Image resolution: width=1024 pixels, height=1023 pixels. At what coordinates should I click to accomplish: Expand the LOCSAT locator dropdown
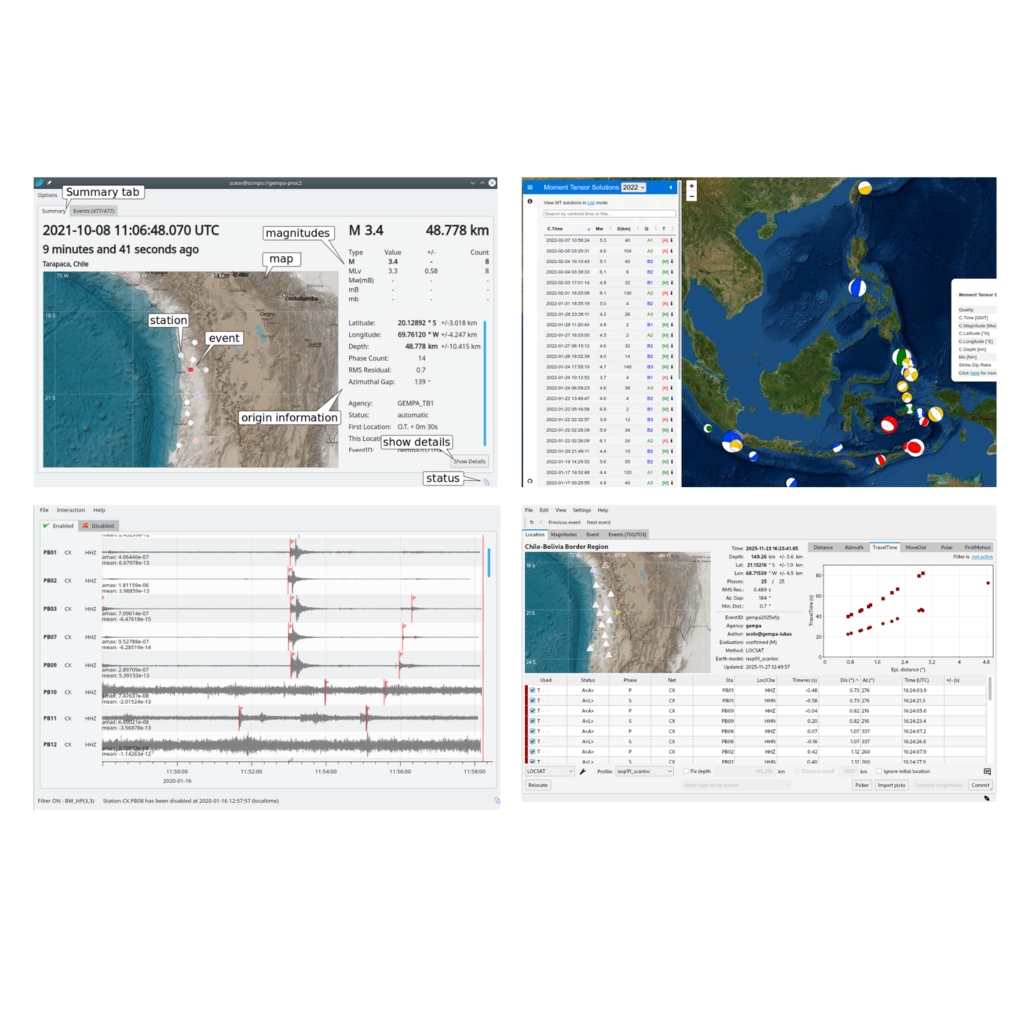(550, 772)
